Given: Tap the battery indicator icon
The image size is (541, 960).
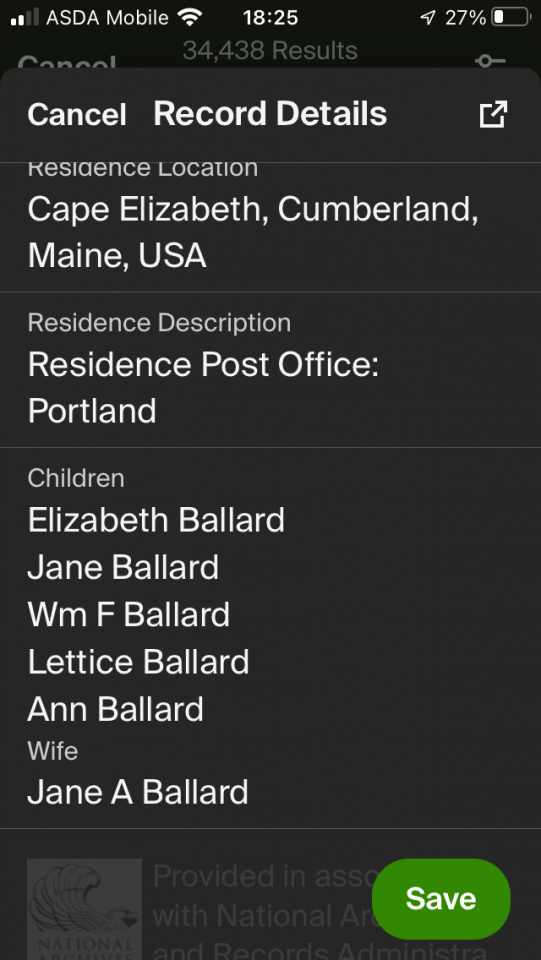Looking at the screenshot, I should tap(512, 17).
